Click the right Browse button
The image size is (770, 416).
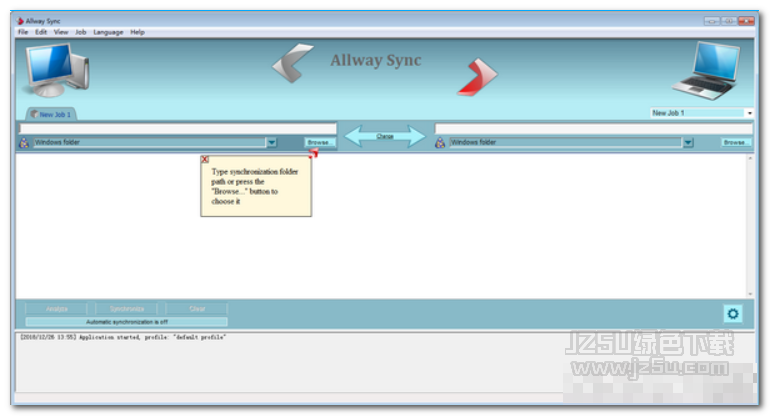click(x=736, y=142)
